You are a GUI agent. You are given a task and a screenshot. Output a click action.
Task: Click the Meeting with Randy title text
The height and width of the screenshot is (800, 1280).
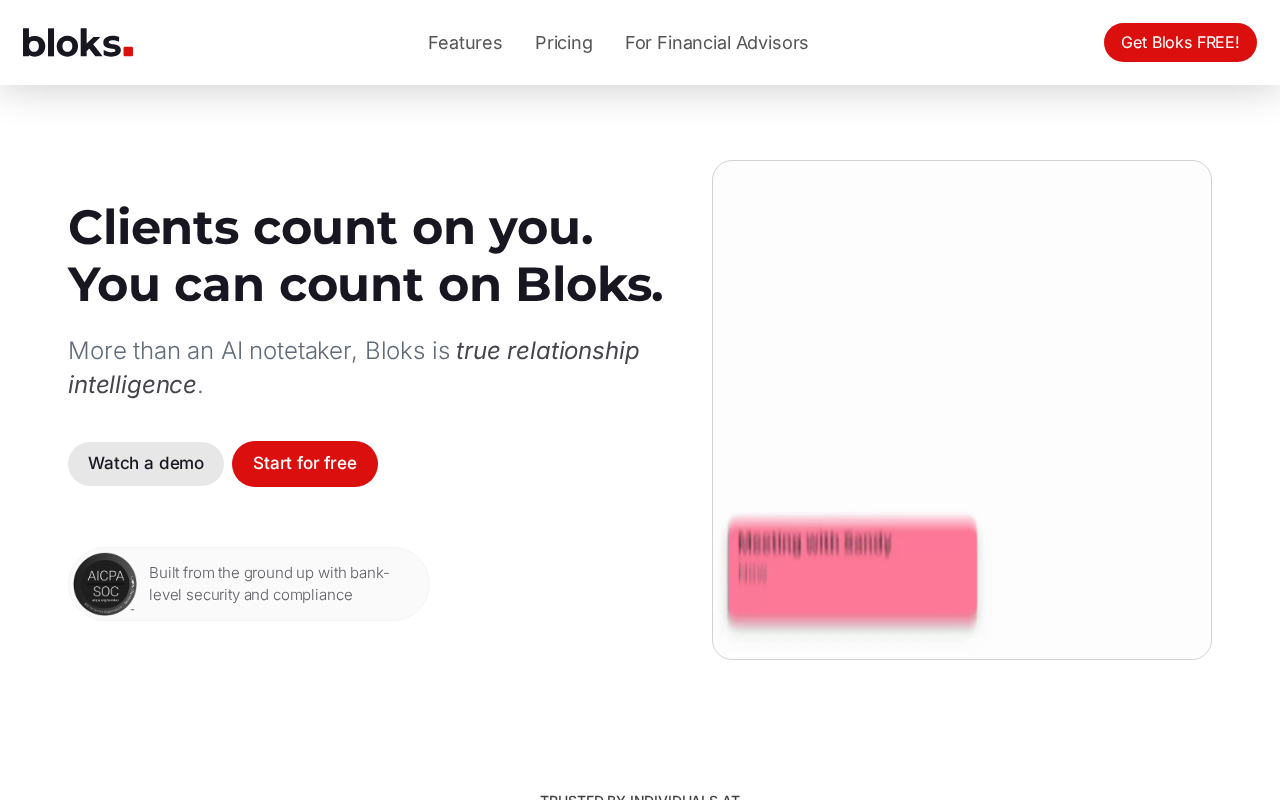pyautogui.click(x=814, y=543)
